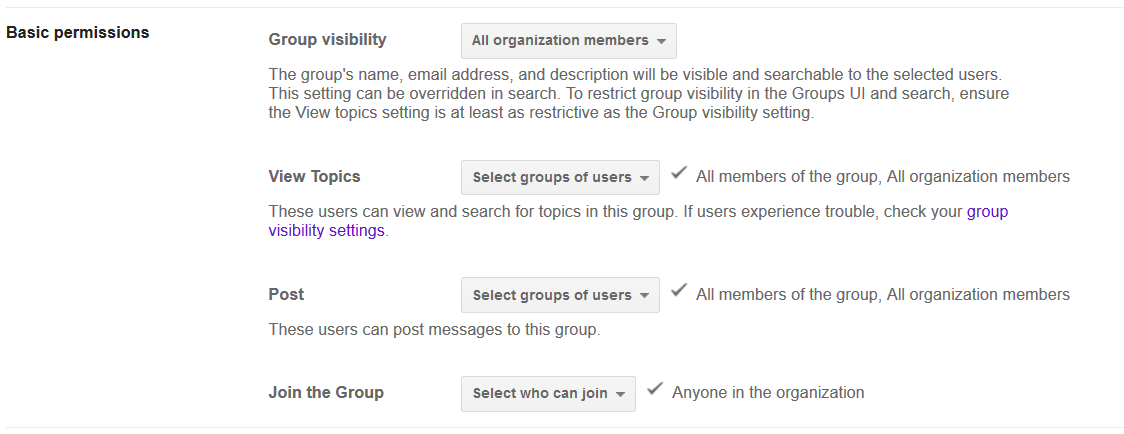Viewport: 1124px width, 434px height.
Task: Click the checkmark icon beside Post selection
Action: click(x=679, y=292)
